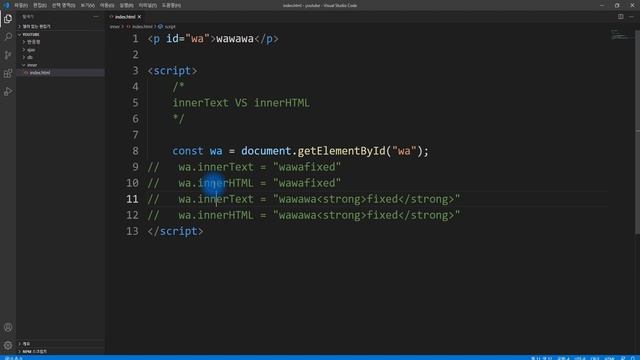Close the index.html editor tab
This screenshot has width=640, height=360.
tap(140, 17)
